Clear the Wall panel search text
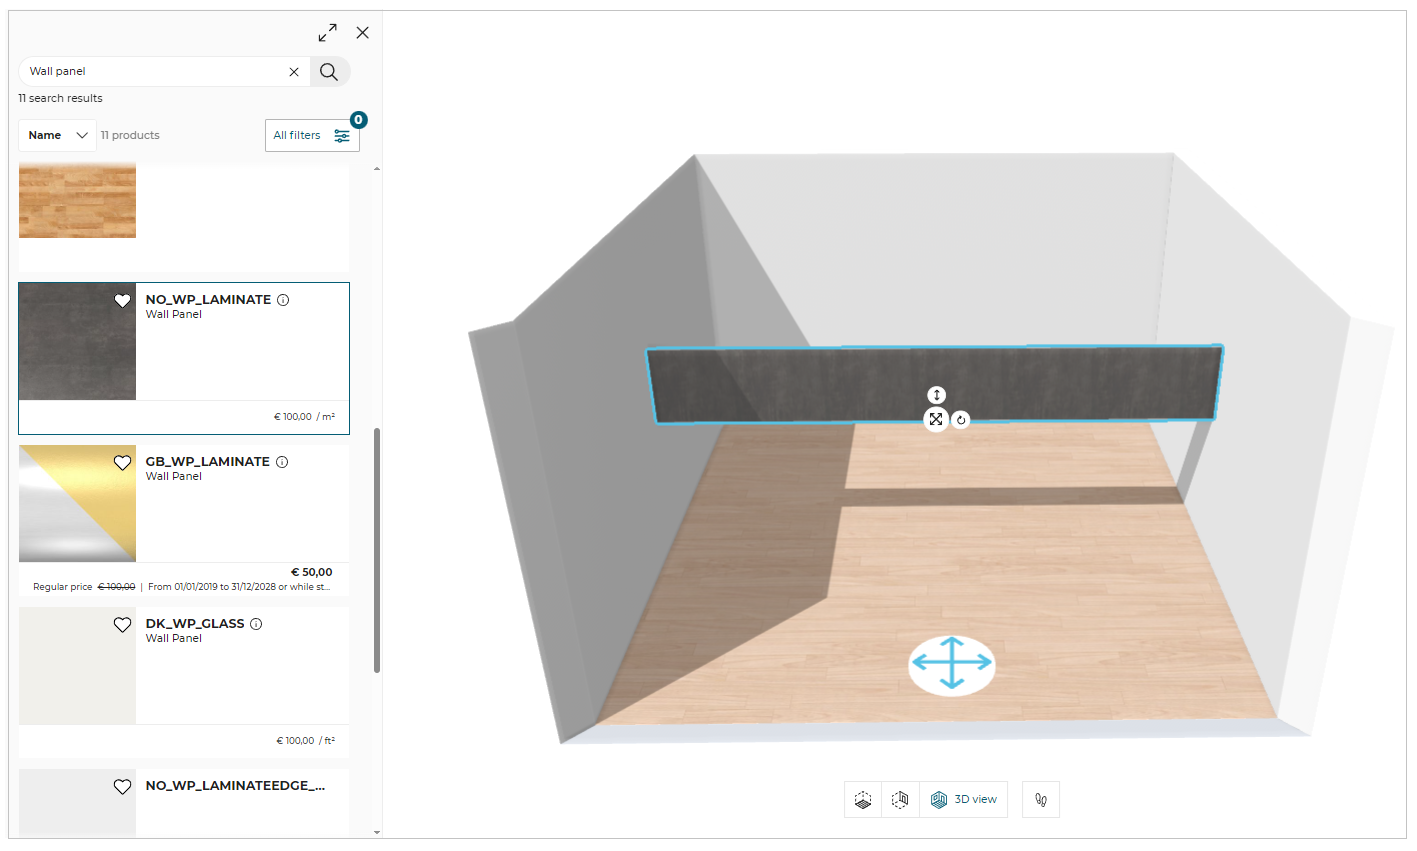 (x=294, y=72)
